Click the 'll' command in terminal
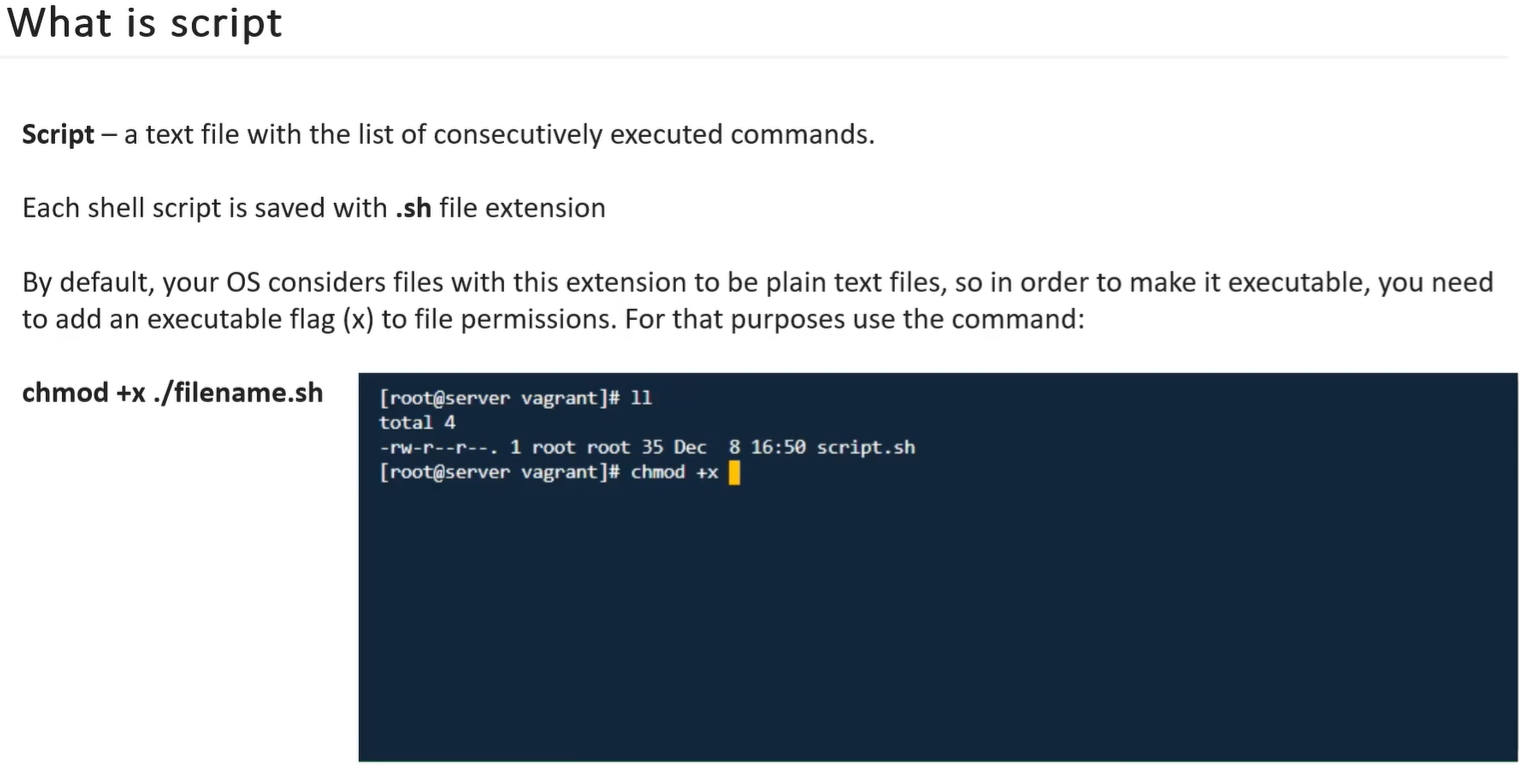Viewport: 1525px width, 774px height. point(642,398)
